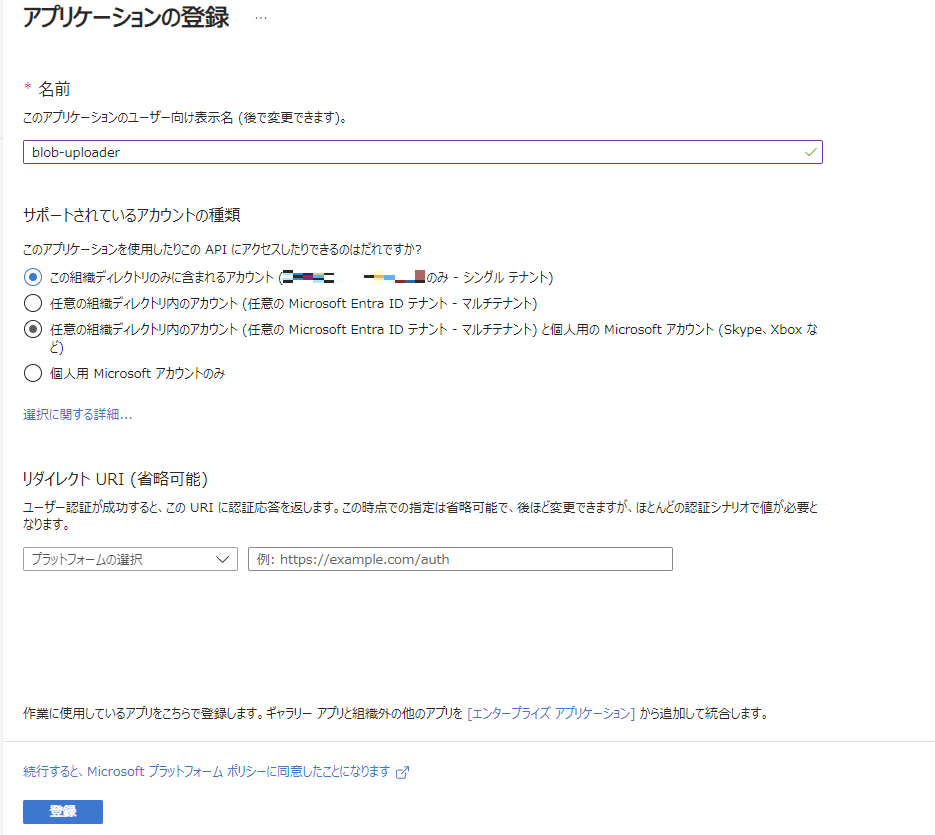Open the エンタープライズ アプリケーション link
This screenshot has width=935, height=835.
(x=551, y=713)
